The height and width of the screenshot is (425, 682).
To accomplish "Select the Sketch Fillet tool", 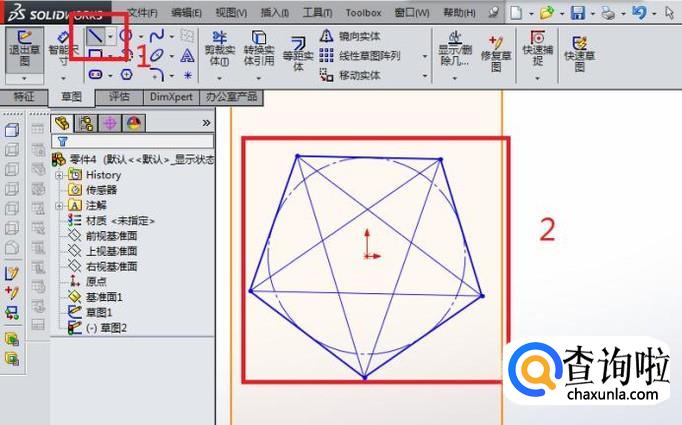I will pos(157,75).
